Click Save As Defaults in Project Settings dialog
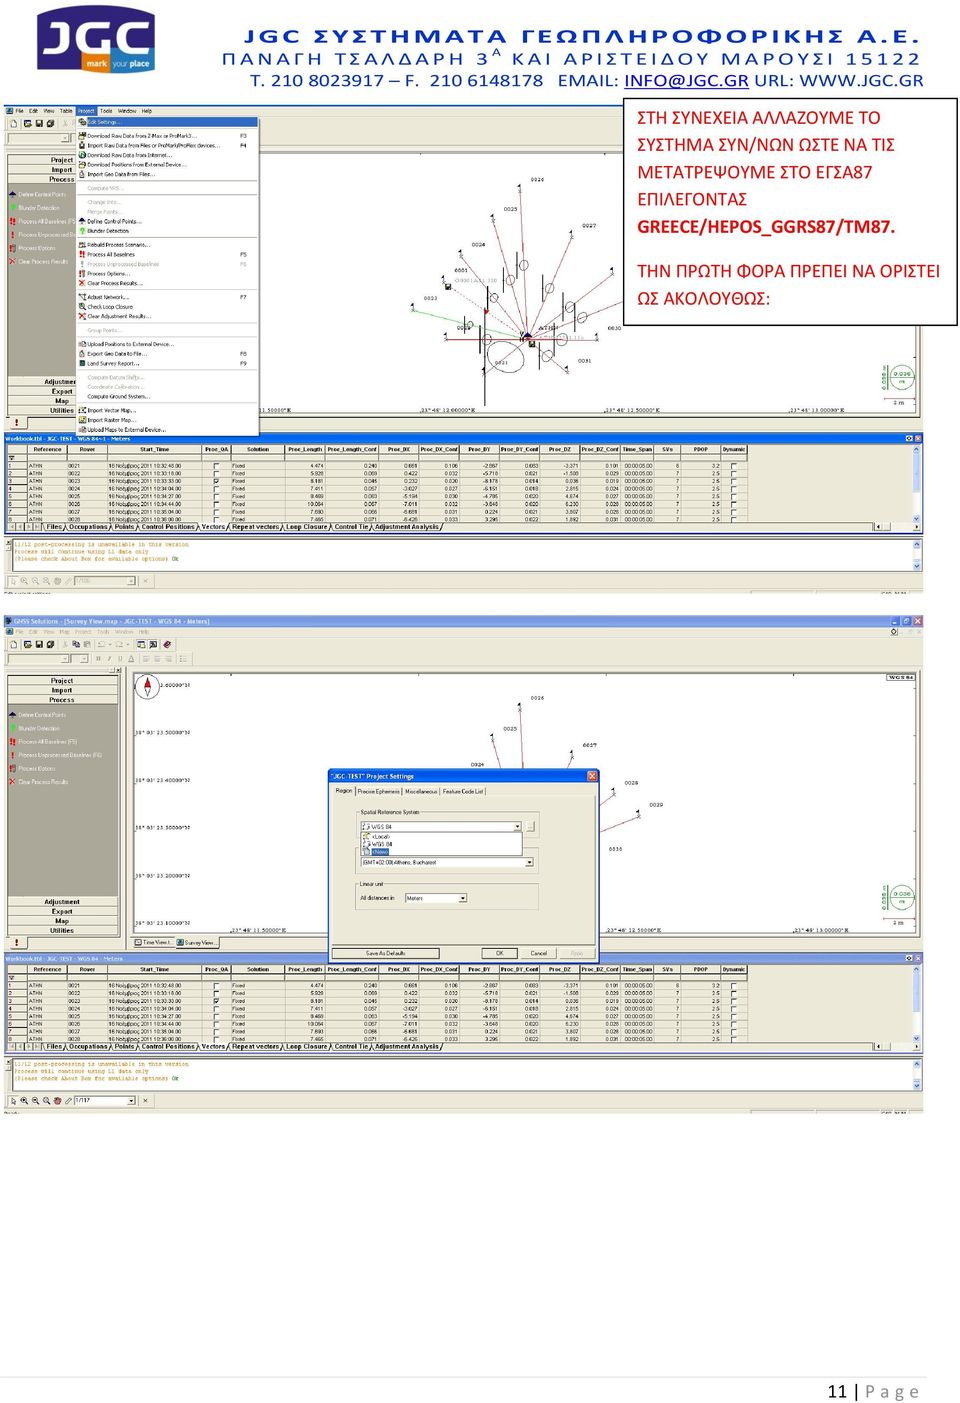960x1403 pixels. click(x=385, y=953)
